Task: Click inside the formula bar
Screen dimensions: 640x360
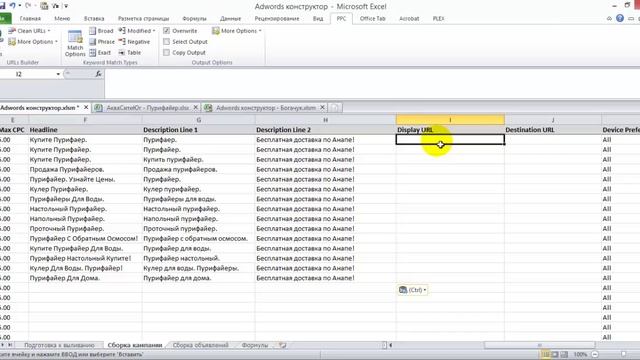Action: tap(371, 84)
